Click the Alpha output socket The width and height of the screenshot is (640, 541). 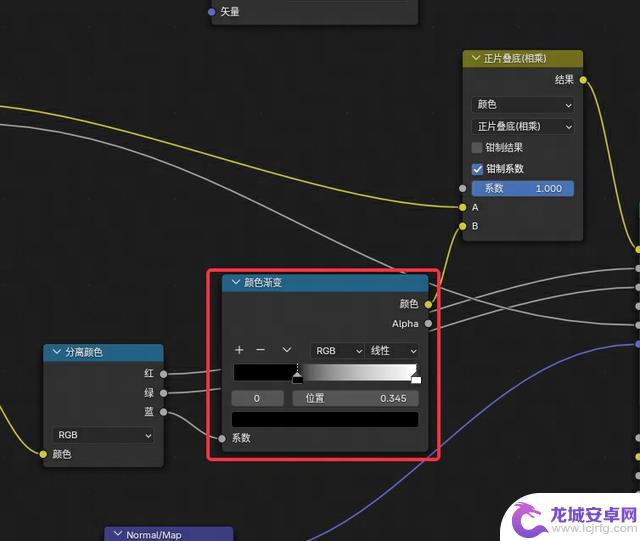428,323
